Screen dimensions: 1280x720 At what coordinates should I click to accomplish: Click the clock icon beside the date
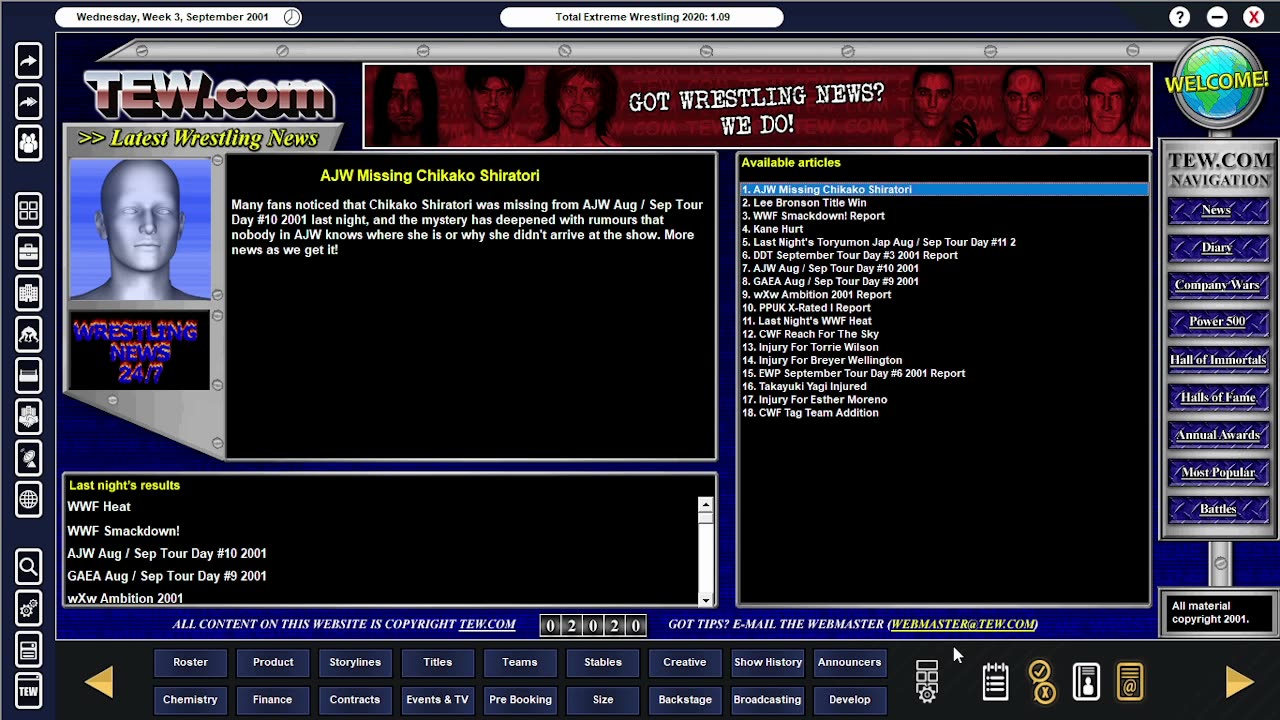tap(291, 17)
